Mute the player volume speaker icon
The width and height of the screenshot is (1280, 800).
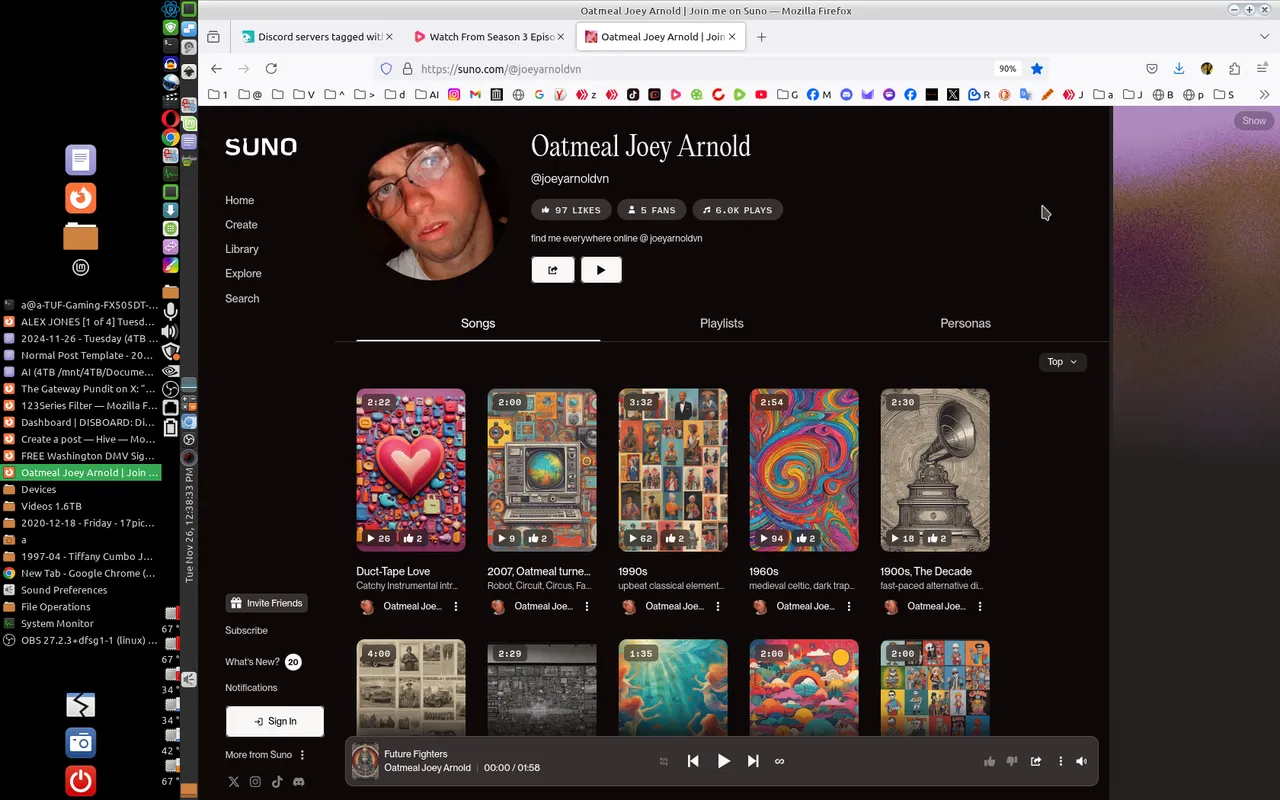pyautogui.click(x=1081, y=761)
